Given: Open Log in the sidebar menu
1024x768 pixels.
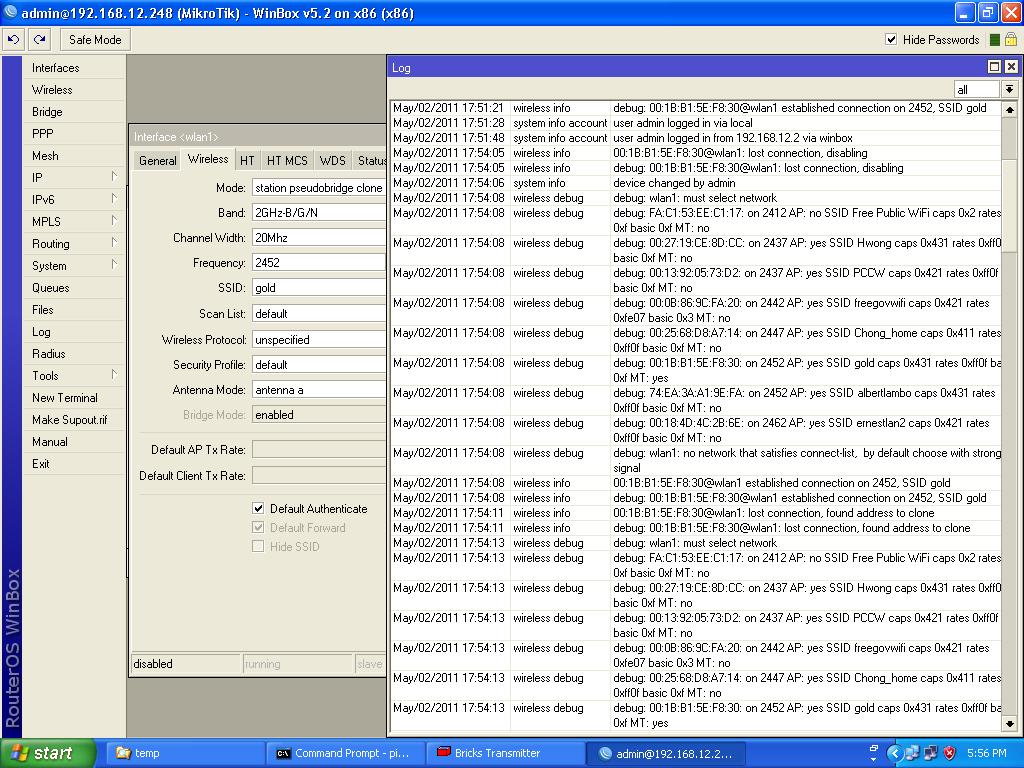Looking at the screenshot, I should (73, 332).
